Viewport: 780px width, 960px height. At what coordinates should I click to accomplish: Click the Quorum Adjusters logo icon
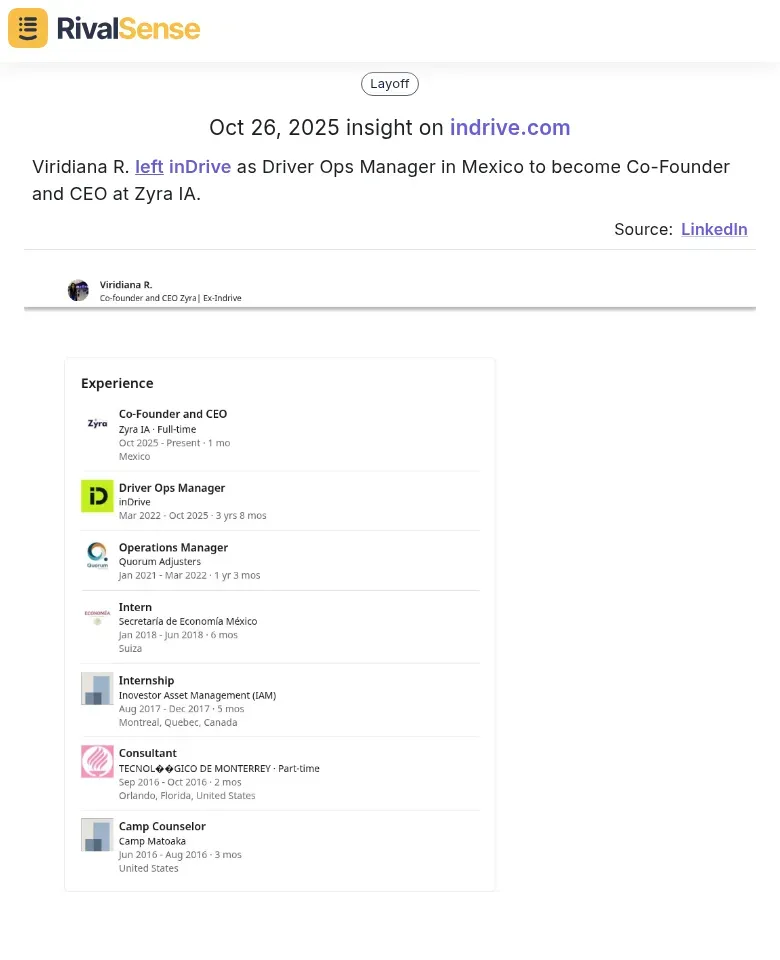pyautogui.click(x=97, y=555)
